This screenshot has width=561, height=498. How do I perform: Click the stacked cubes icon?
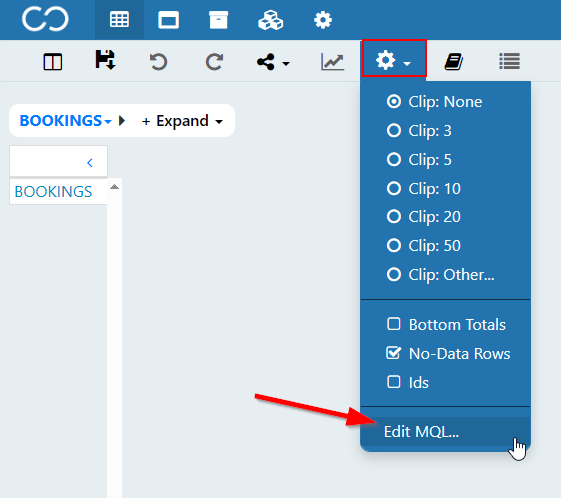[270, 20]
